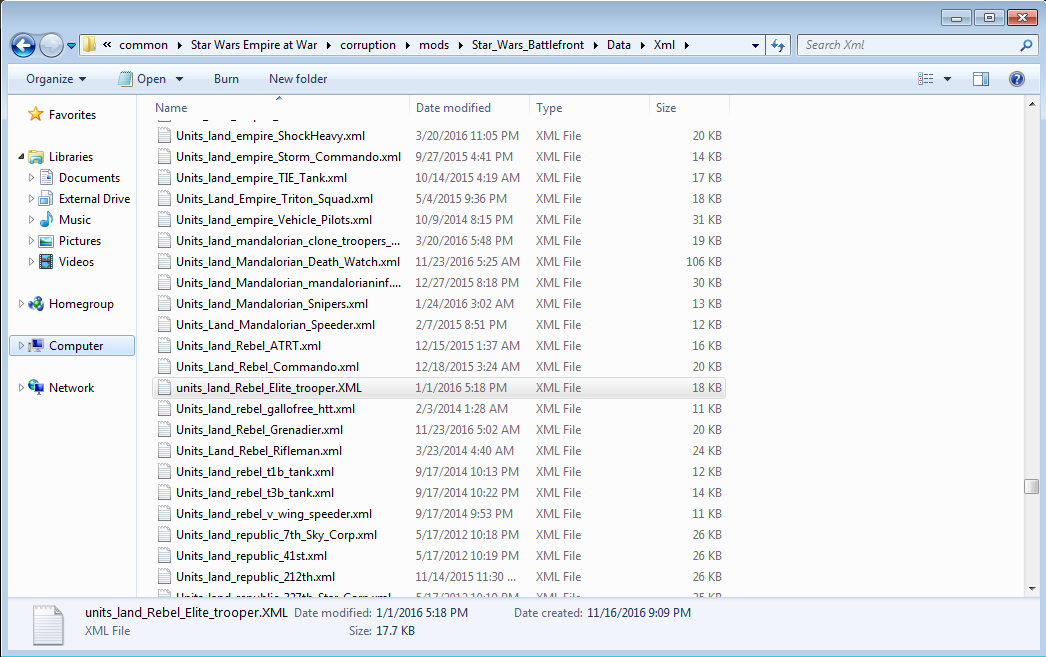Select Units_Land_Rebel_Commando.xml
The image size is (1046, 657).
pyautogui.click(x=267, y=367)
